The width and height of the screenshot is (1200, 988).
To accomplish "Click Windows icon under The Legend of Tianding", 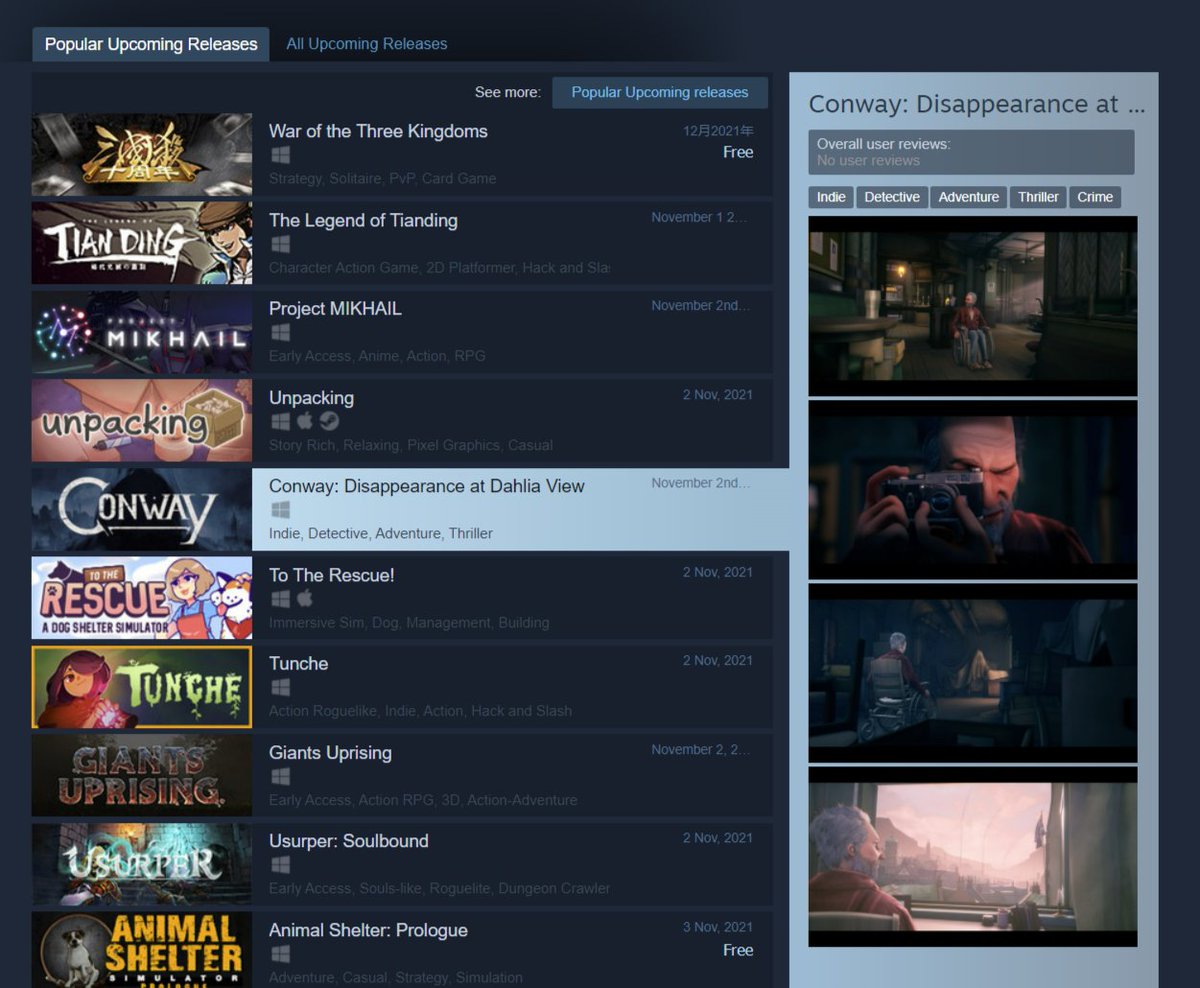I will pos(280,244).
